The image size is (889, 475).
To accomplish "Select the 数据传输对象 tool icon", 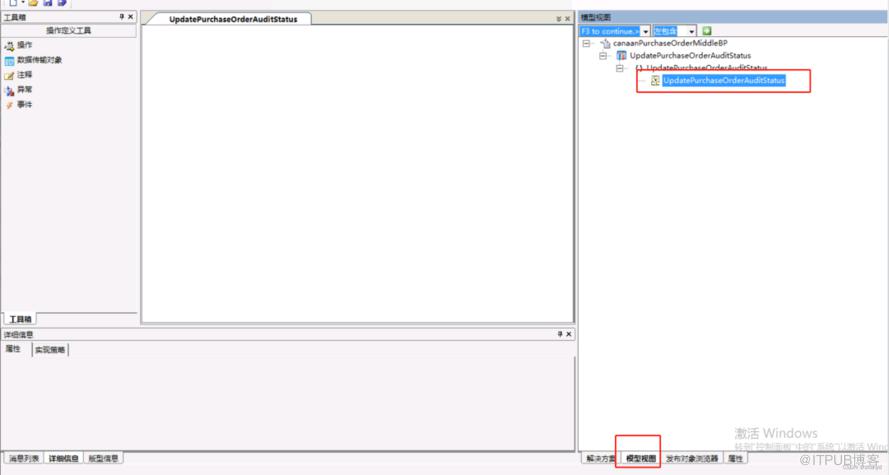I will (x=9, y=61).
